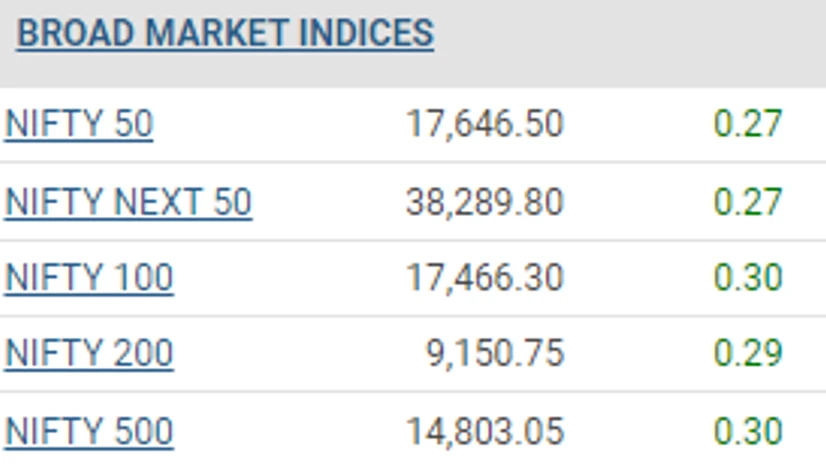Viewport: 826px width, 465px height.
Task: Click the NIFTY NEXT 50 link
Action: point(128,202)
